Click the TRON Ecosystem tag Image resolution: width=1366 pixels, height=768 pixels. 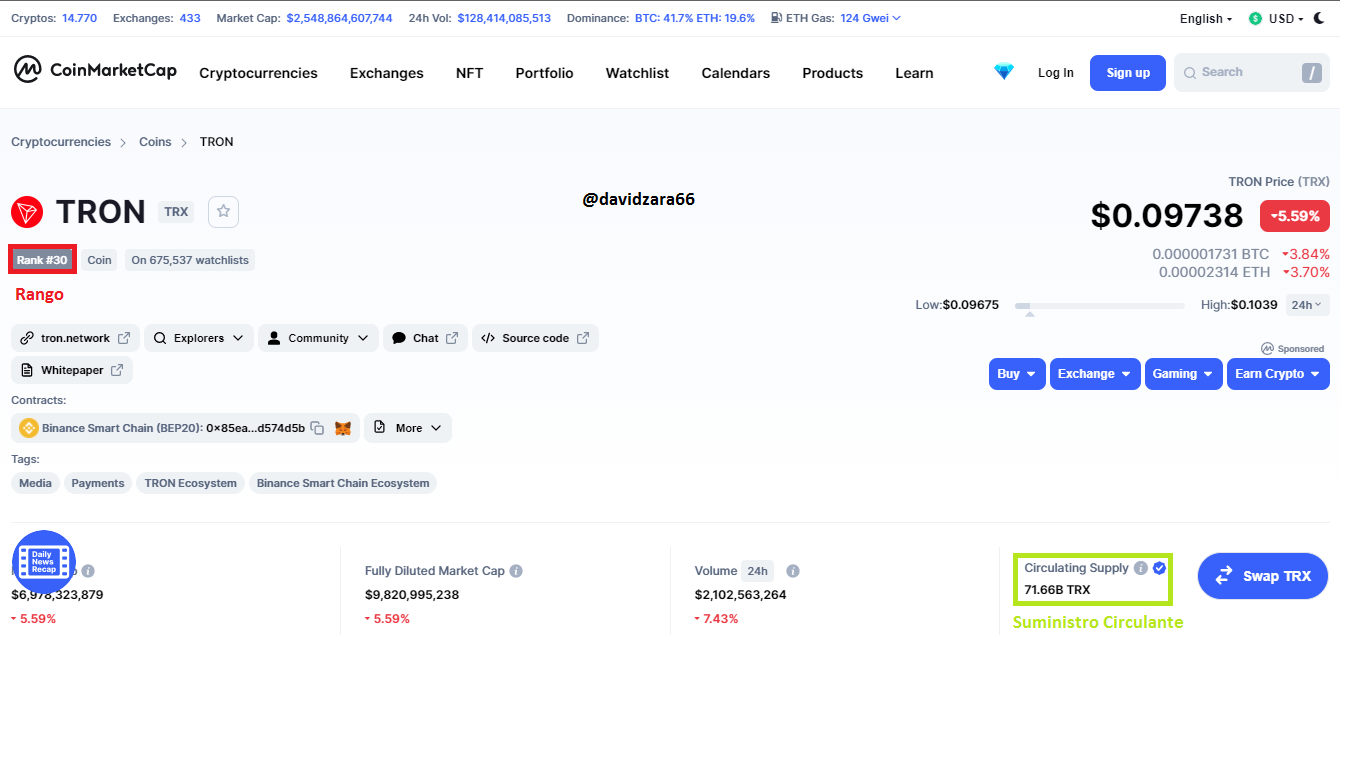tap(190, 483)
